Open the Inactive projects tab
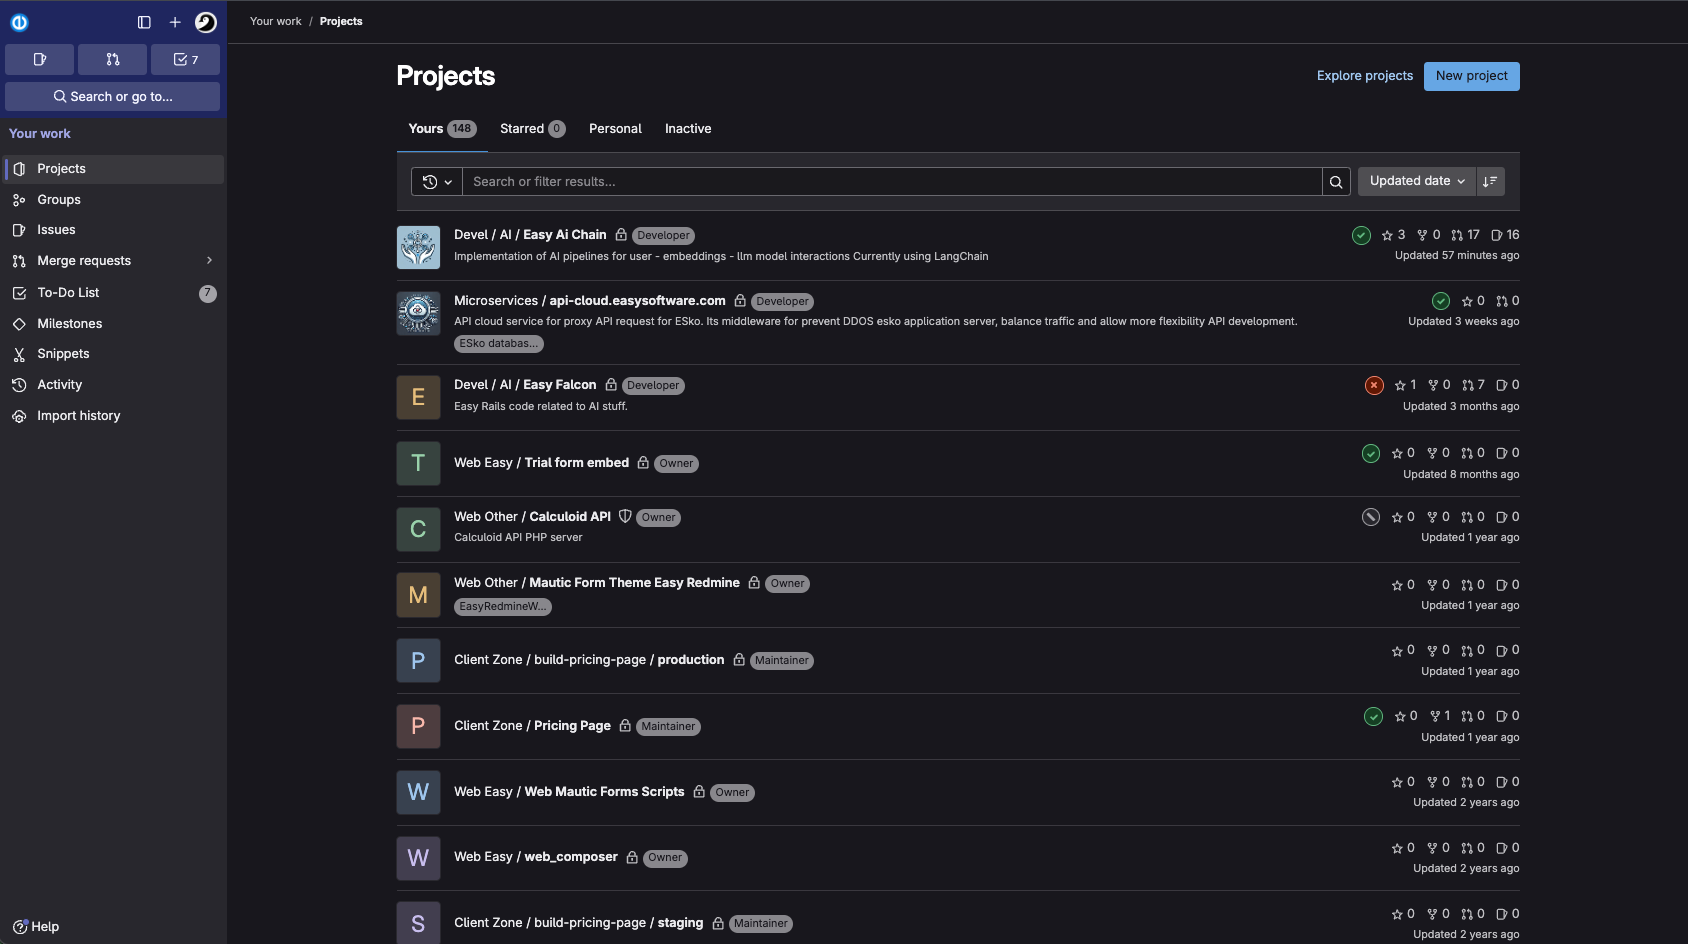Image resolution: width=1688 pixels, height=944 pixels. click(x=688, y=128)
